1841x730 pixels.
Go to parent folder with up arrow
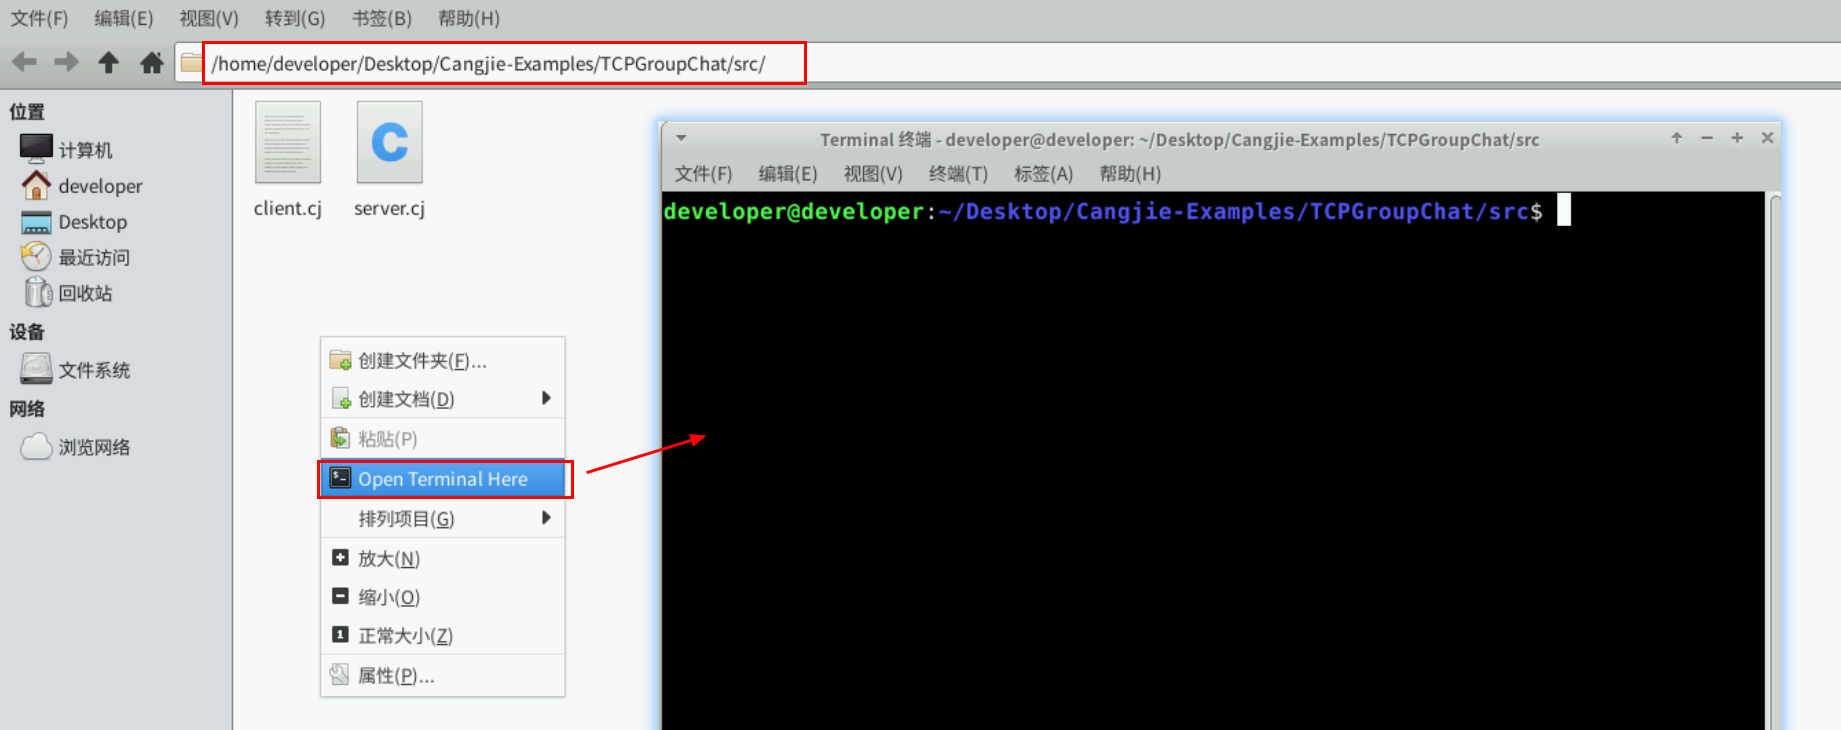(109, 63)
